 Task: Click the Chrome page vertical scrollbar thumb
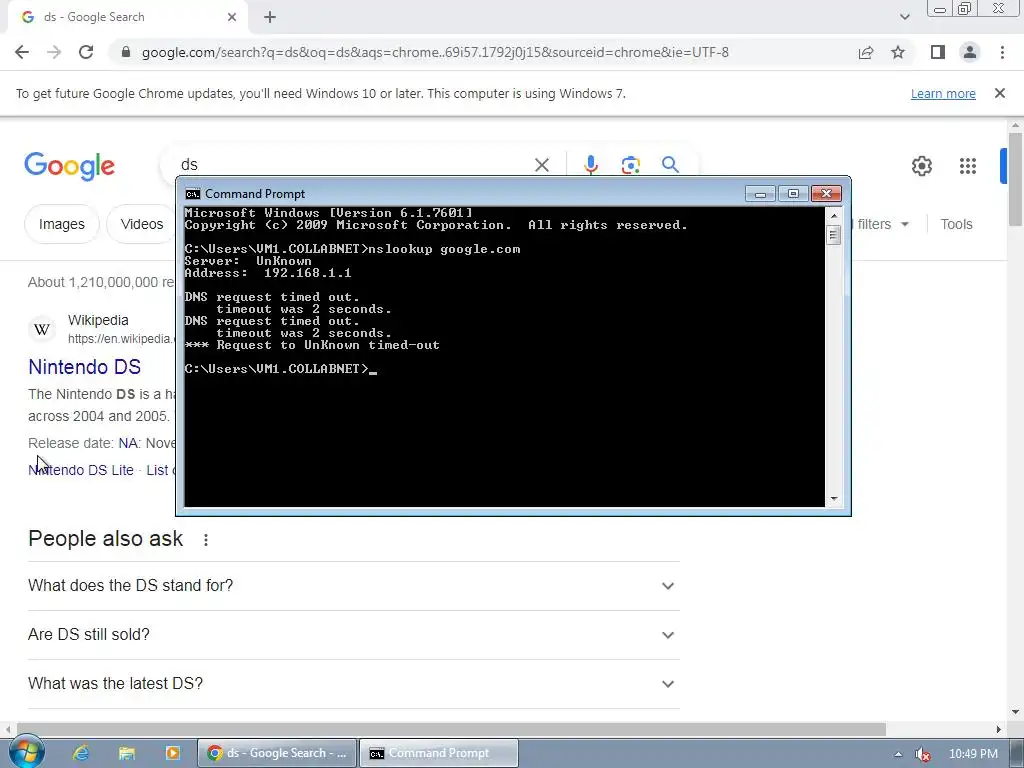tap(1015, 178)
